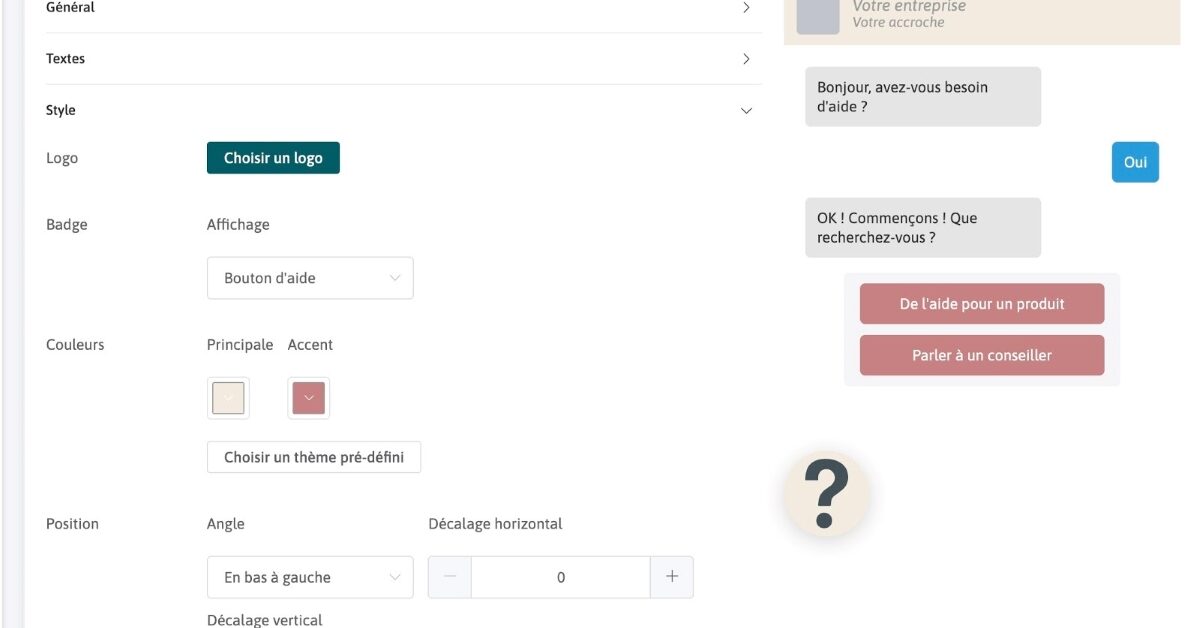Click the Décalage horizontal value field

[x=560, y=576]
